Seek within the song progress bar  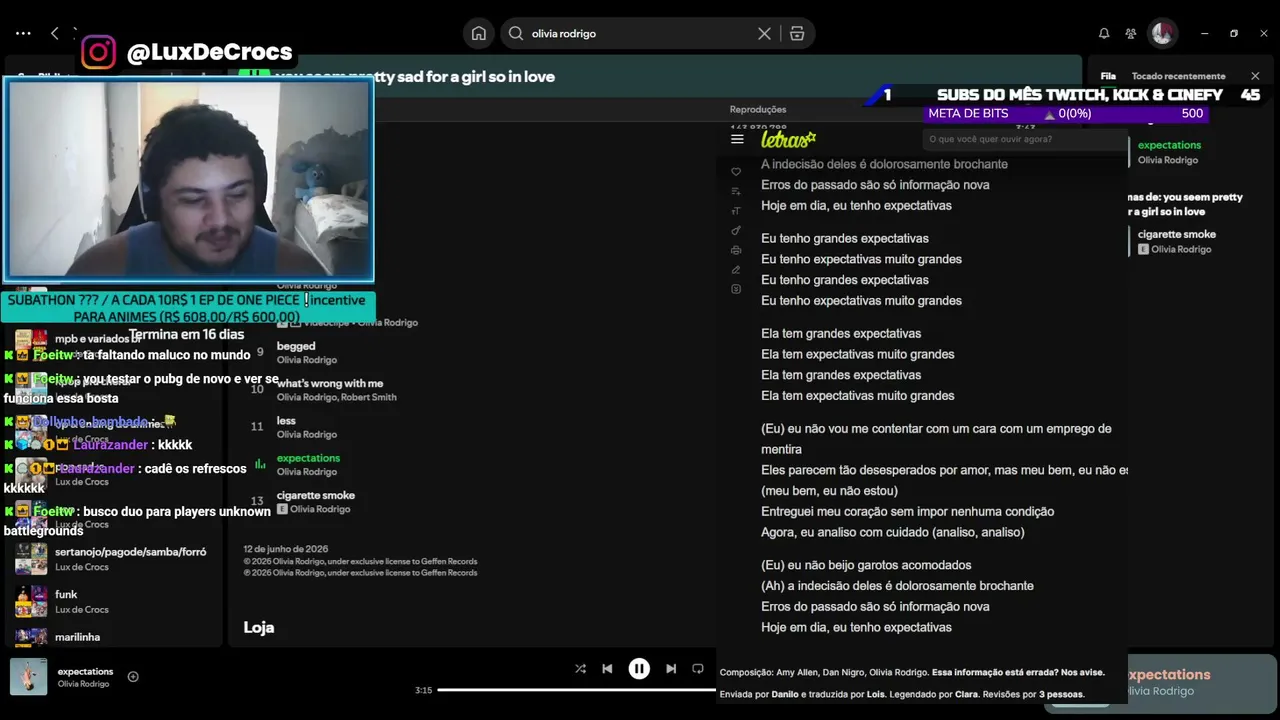(x=576, y=690)
